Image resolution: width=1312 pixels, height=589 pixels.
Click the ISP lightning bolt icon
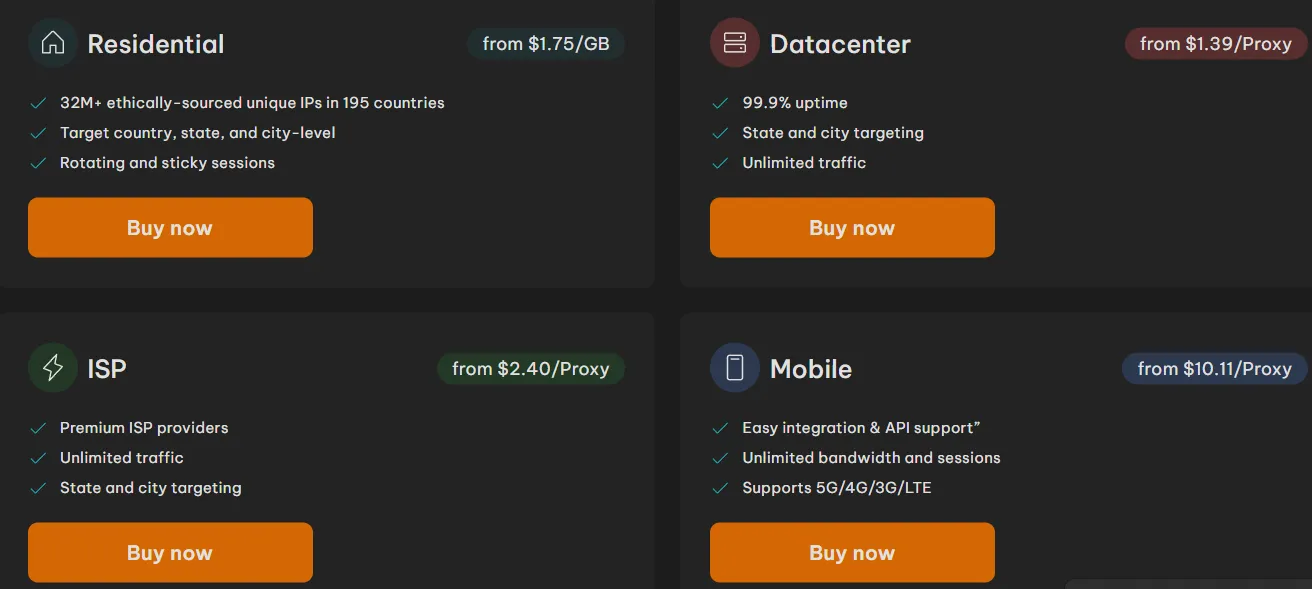click(x=53, y=368)
